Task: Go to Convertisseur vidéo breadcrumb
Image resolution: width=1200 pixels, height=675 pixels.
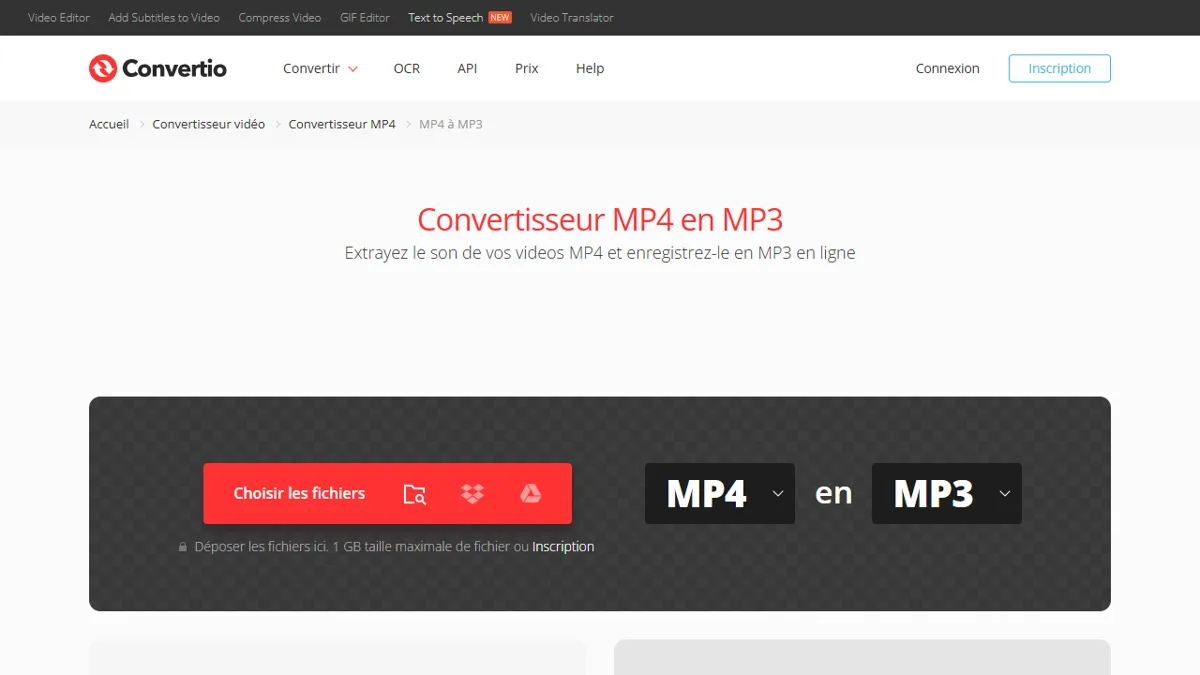Action: click(x=209, y=124)
